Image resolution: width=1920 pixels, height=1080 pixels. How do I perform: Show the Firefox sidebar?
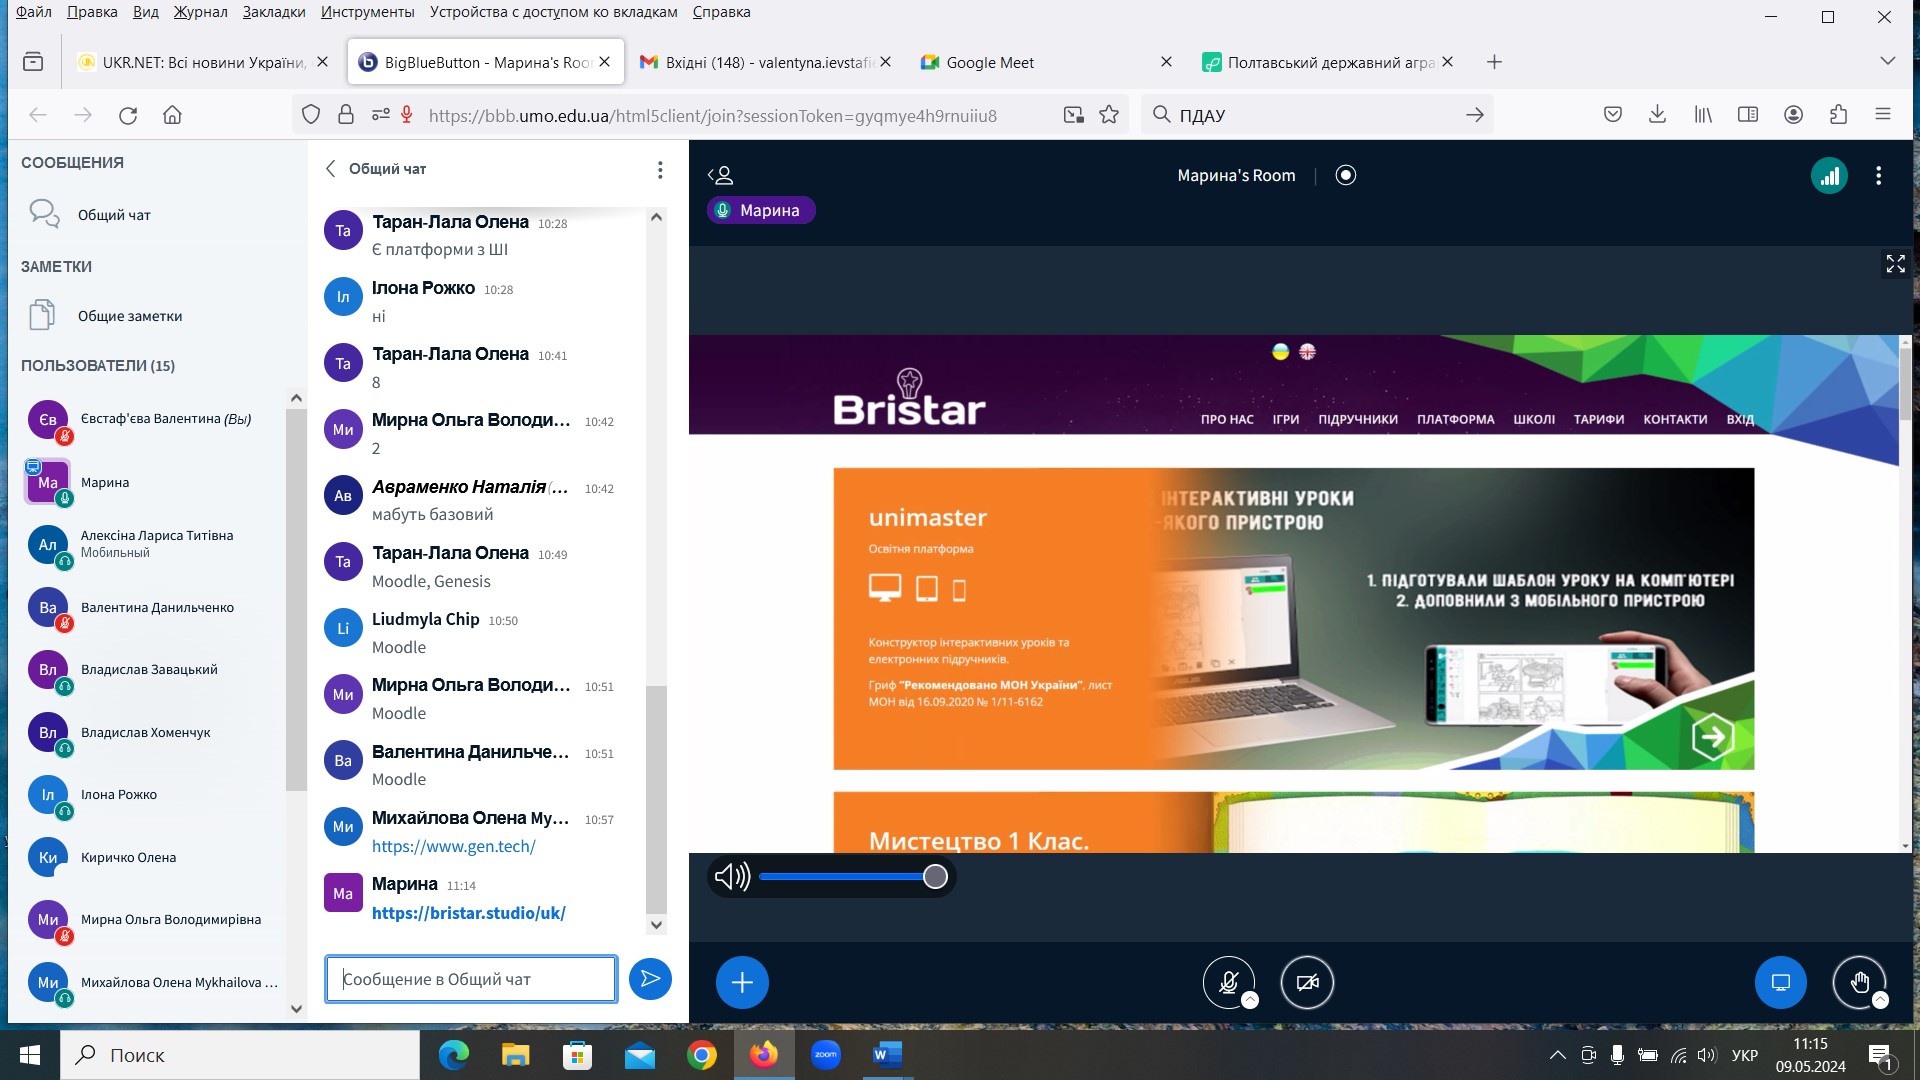point(1748,115)
